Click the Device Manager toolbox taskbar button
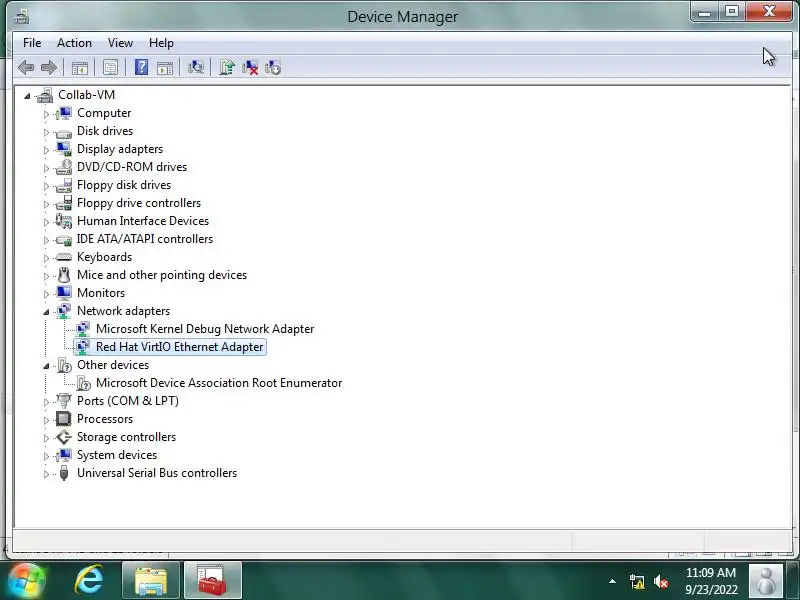Screen dimensions: 800x600 (x=212, y=581)
